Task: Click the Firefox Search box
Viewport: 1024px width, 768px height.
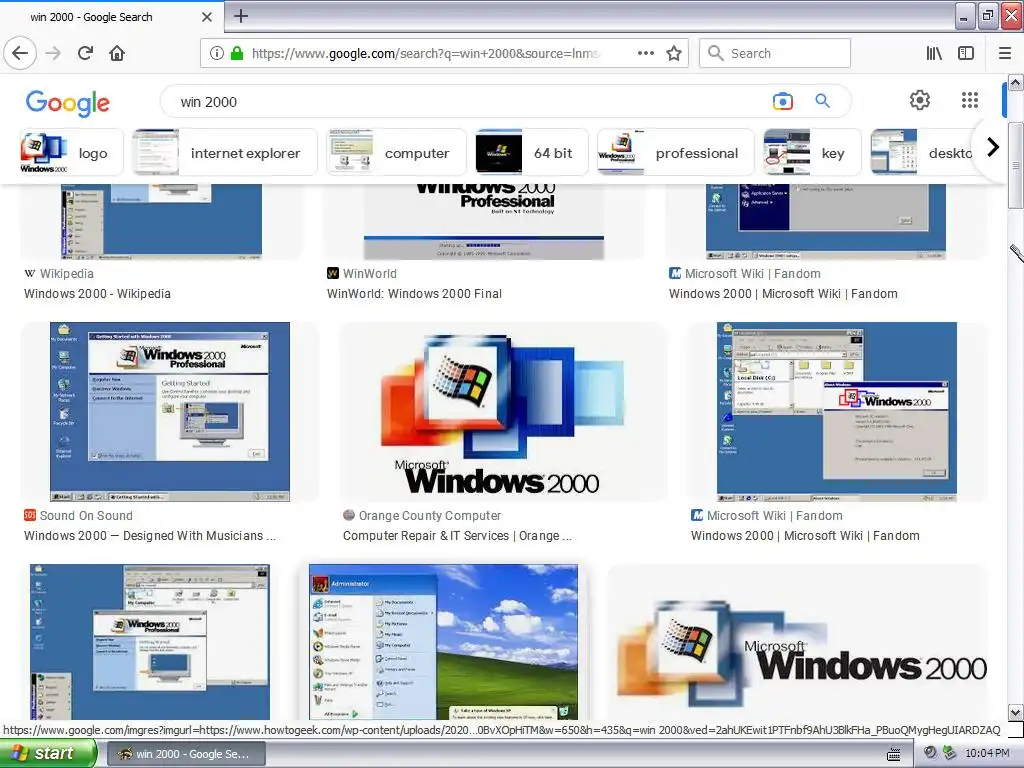Action: [x=775, y=53]
